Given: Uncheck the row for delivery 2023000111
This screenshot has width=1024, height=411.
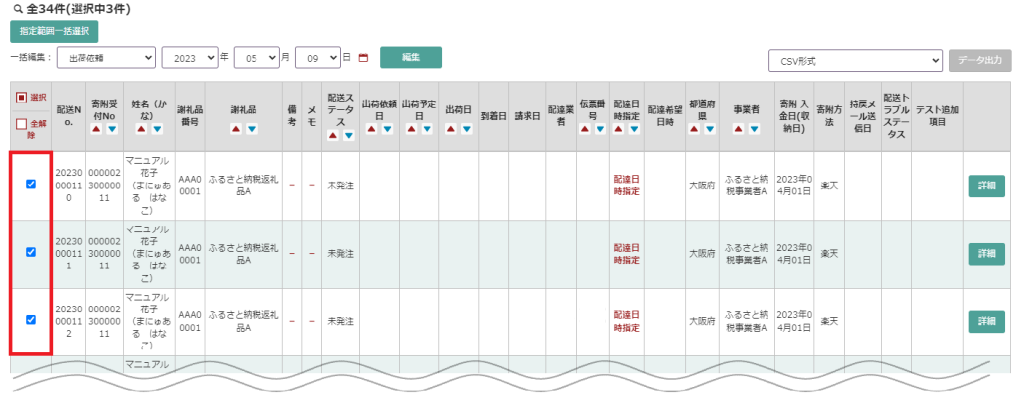Looking at the screenshot, I should point(31,252).
